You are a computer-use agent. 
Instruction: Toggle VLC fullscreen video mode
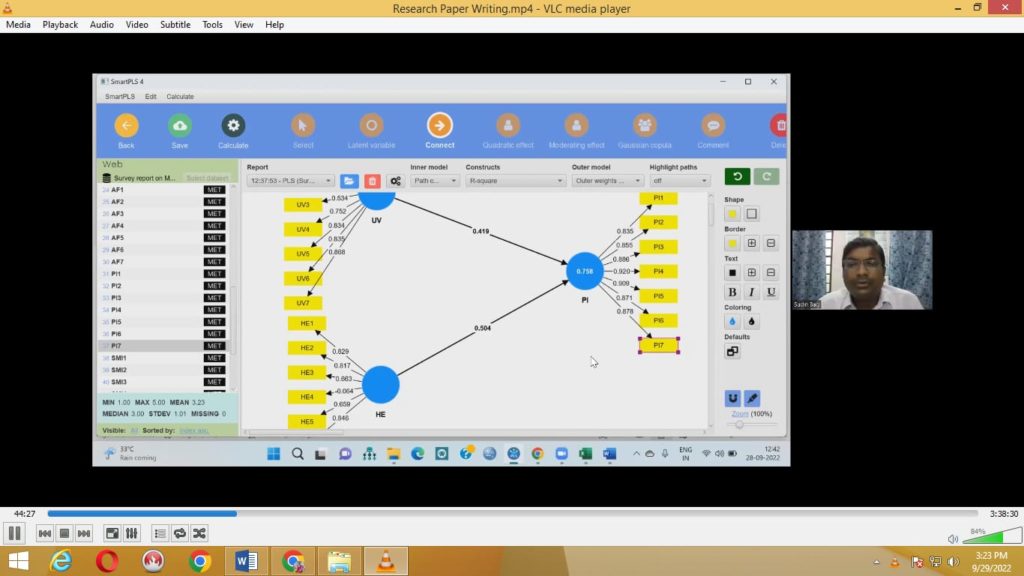click(112, 533)
